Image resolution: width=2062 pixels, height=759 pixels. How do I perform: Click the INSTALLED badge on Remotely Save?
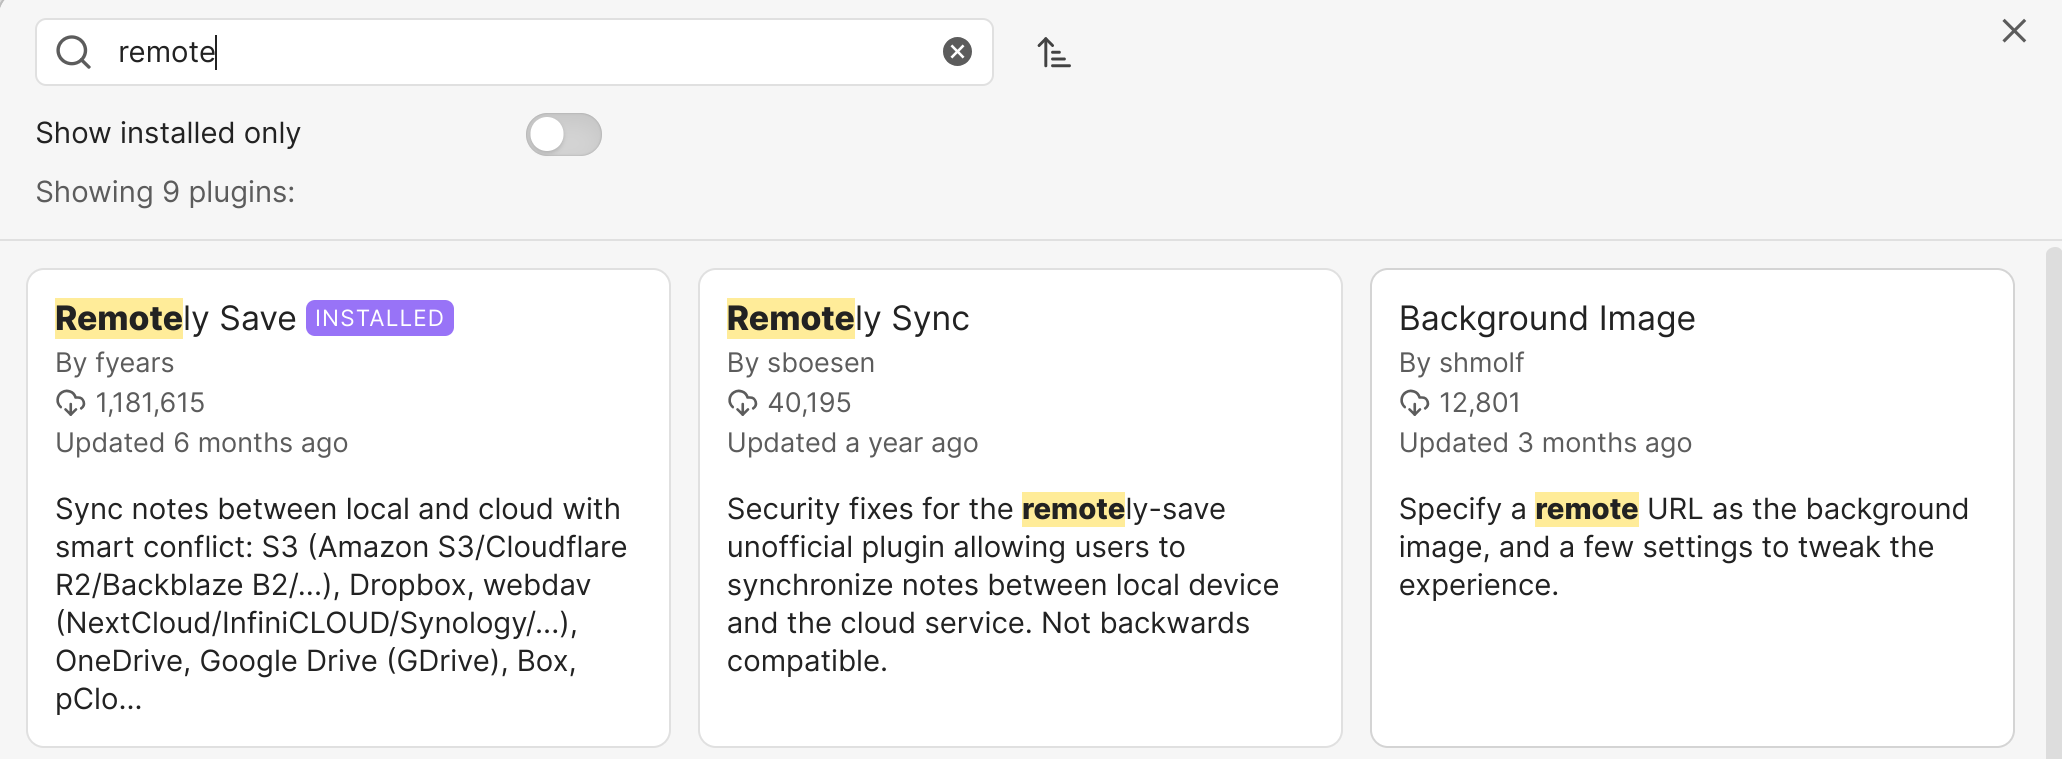point(380,318)
